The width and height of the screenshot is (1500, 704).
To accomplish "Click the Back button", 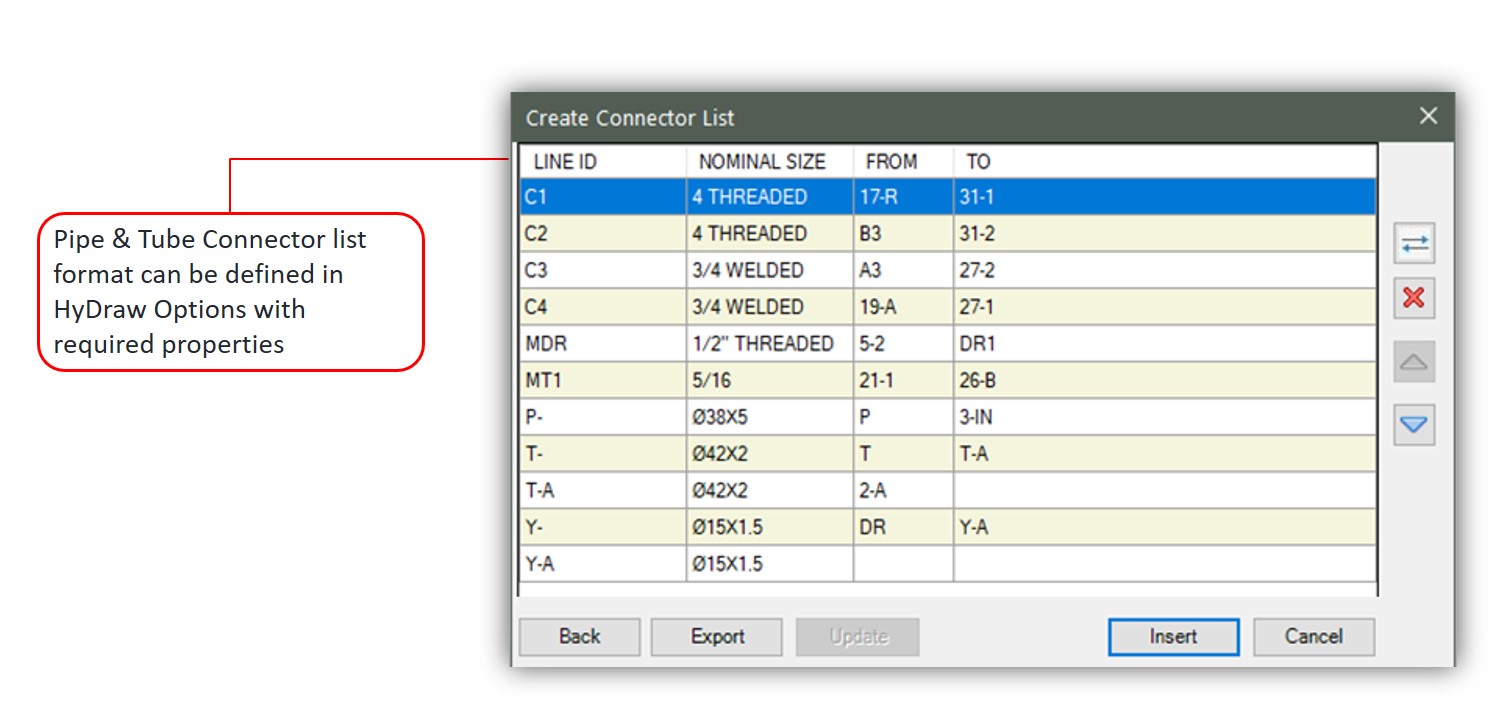I will coord(580,637).
